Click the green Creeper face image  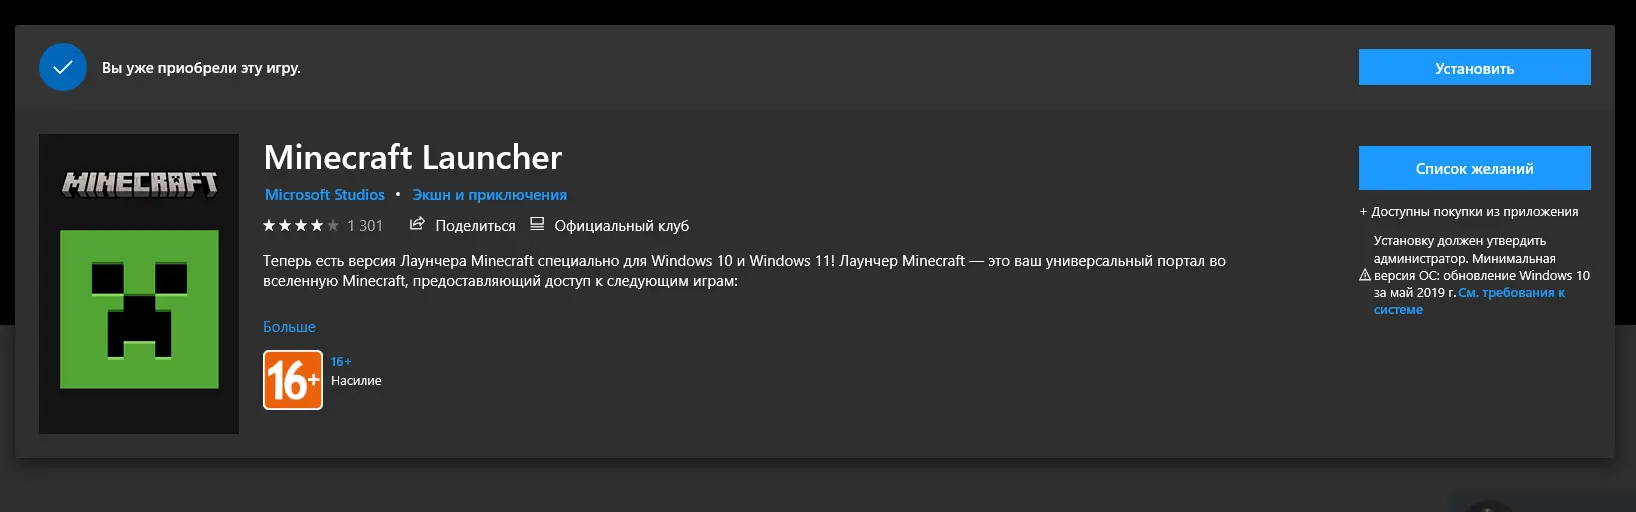click(139, 309)
